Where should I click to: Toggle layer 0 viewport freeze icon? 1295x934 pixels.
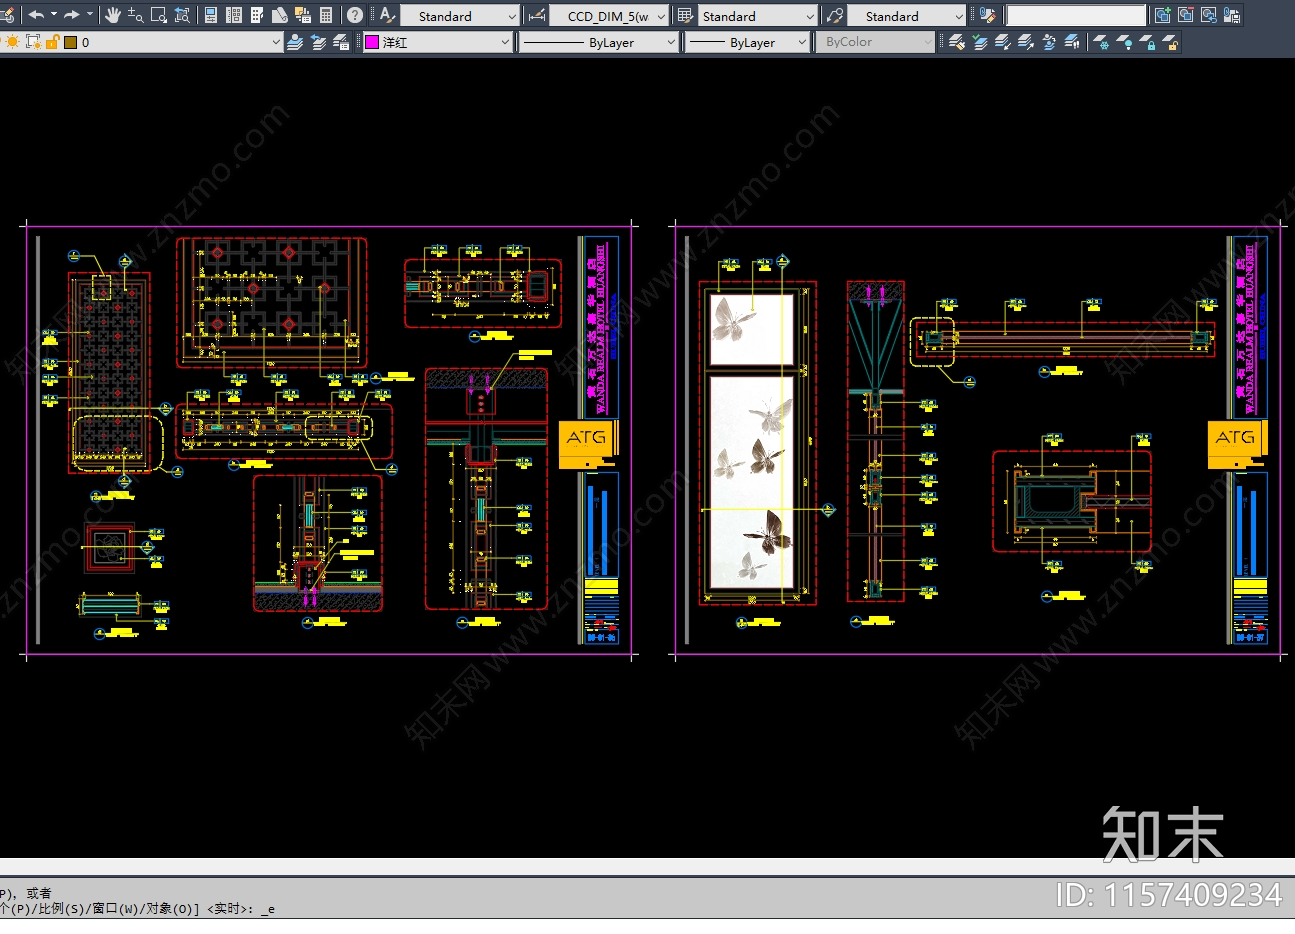[33, 42]
